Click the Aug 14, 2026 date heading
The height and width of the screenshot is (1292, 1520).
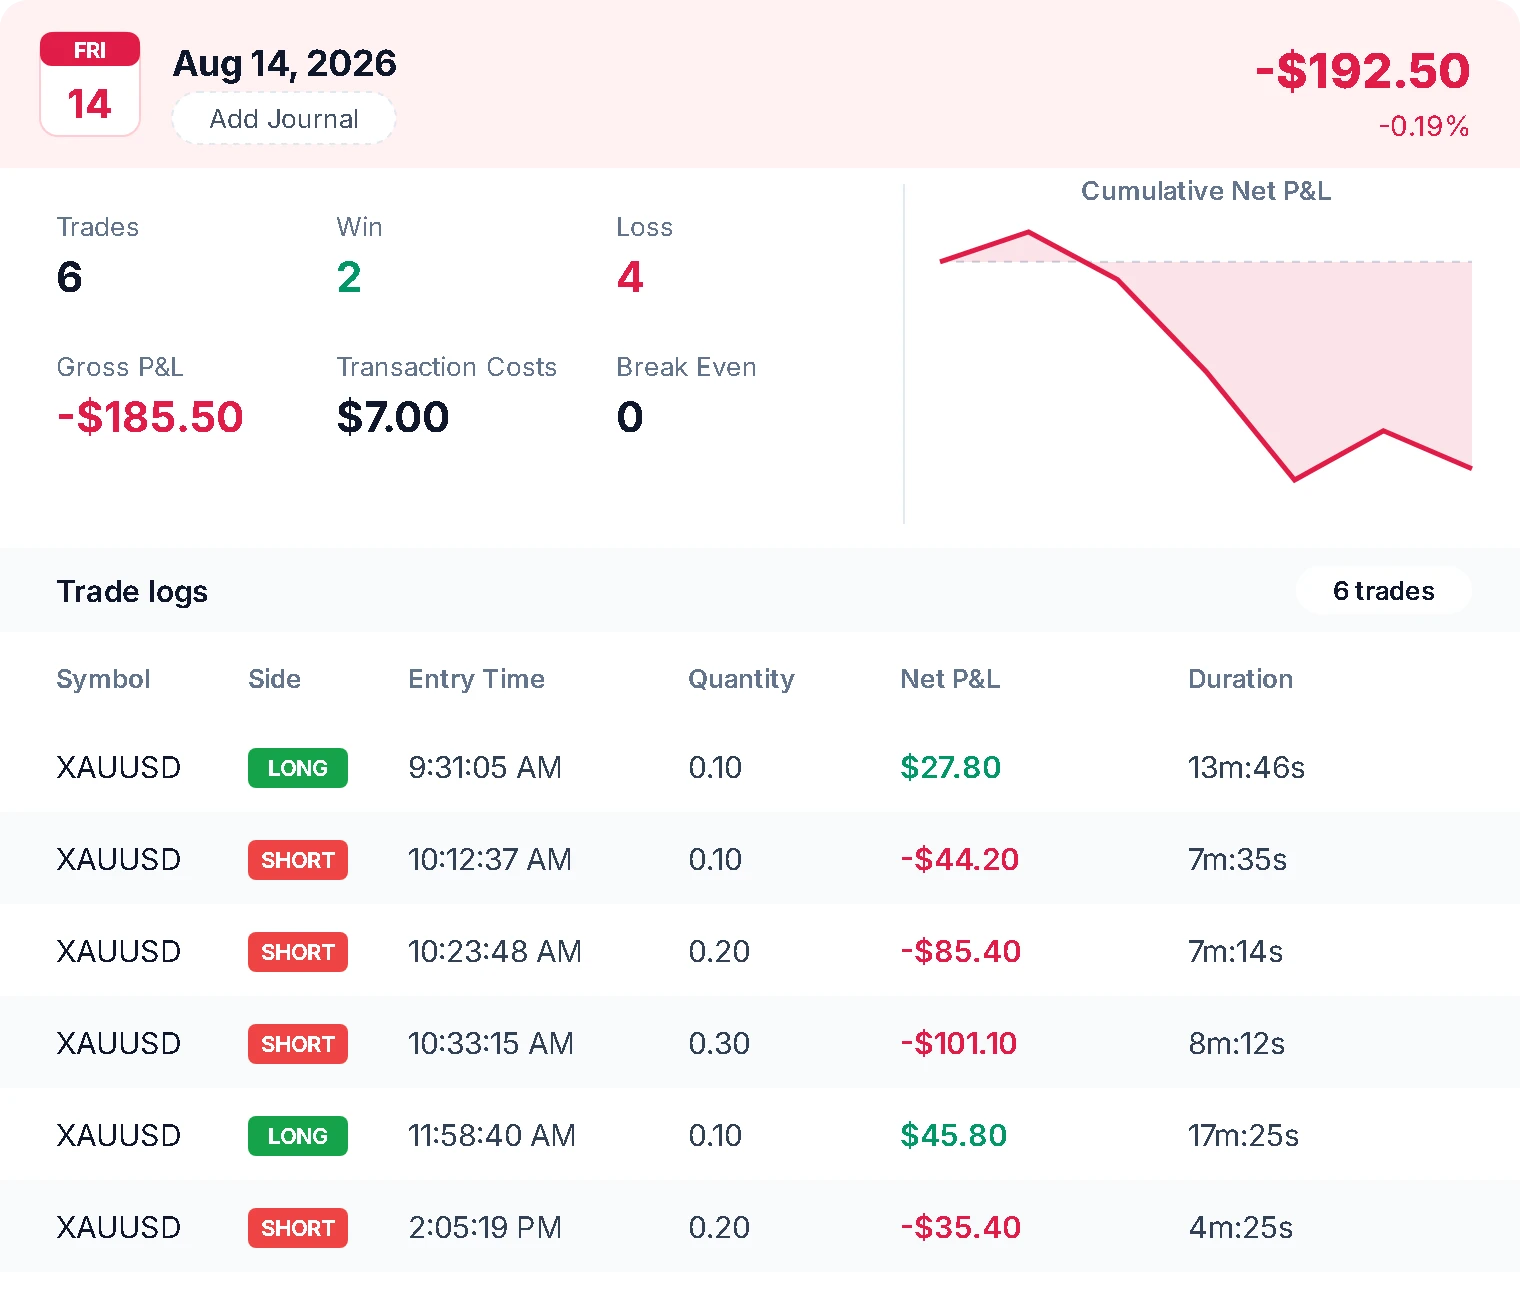(285, 63)
